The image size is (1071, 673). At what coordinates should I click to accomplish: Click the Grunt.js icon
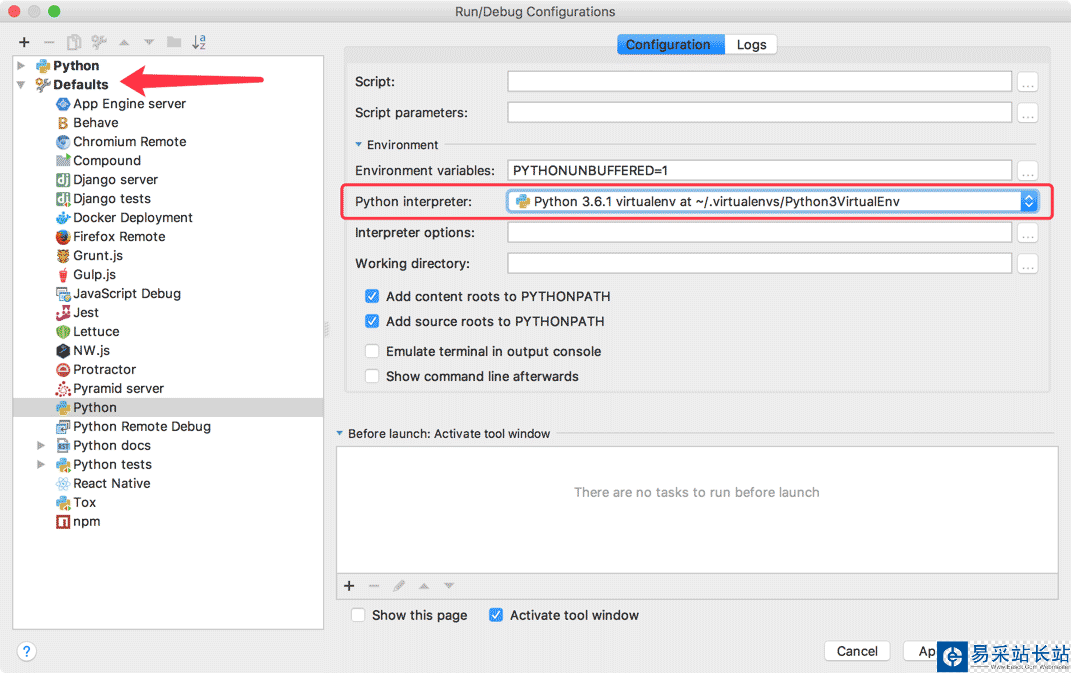point(63,256)
